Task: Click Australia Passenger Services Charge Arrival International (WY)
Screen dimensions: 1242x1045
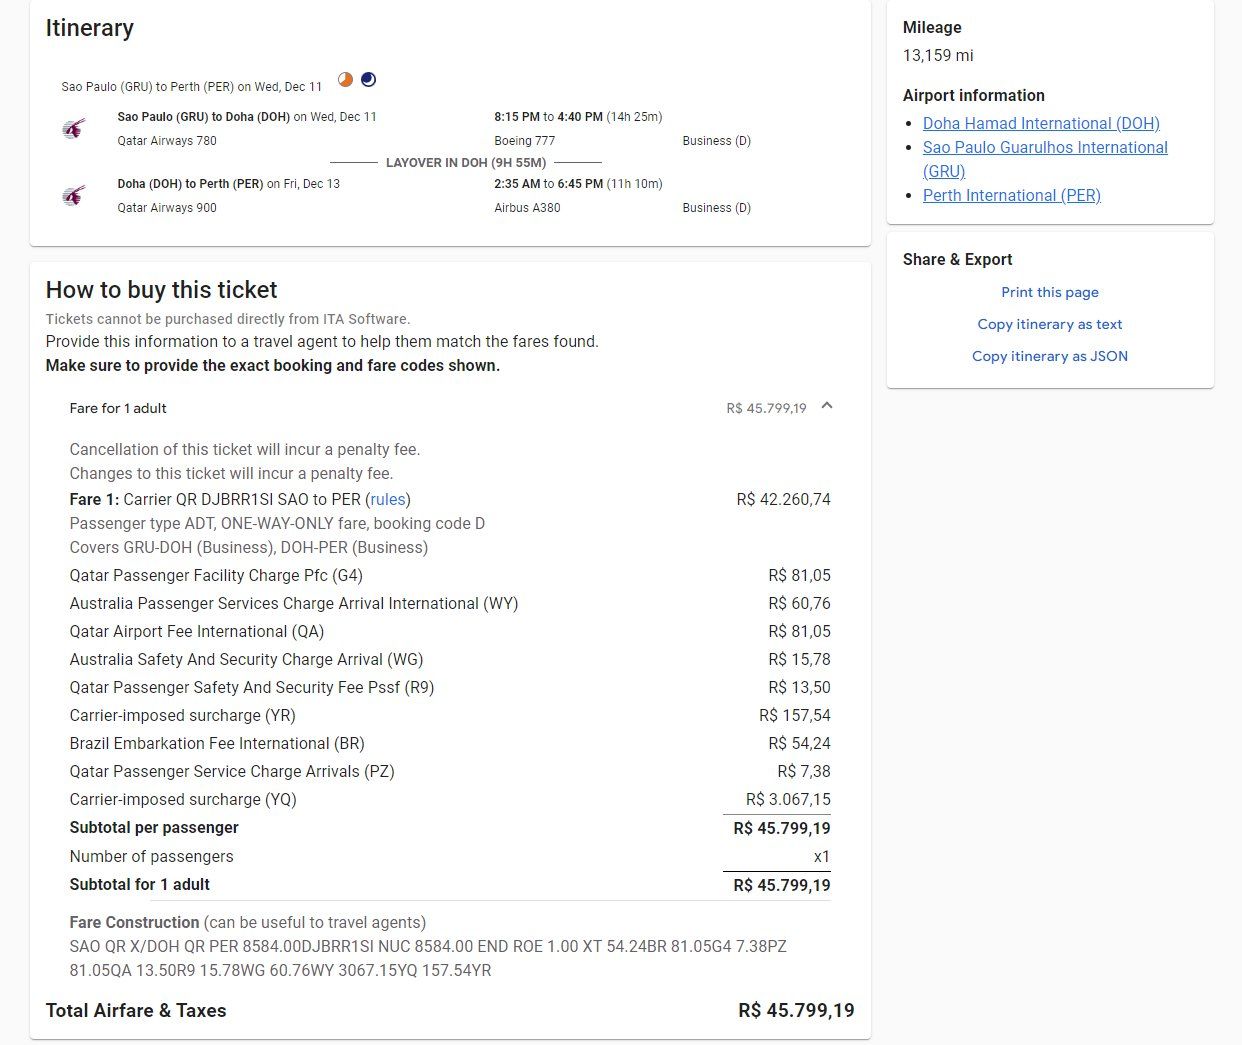Action: tap(294, 603)
